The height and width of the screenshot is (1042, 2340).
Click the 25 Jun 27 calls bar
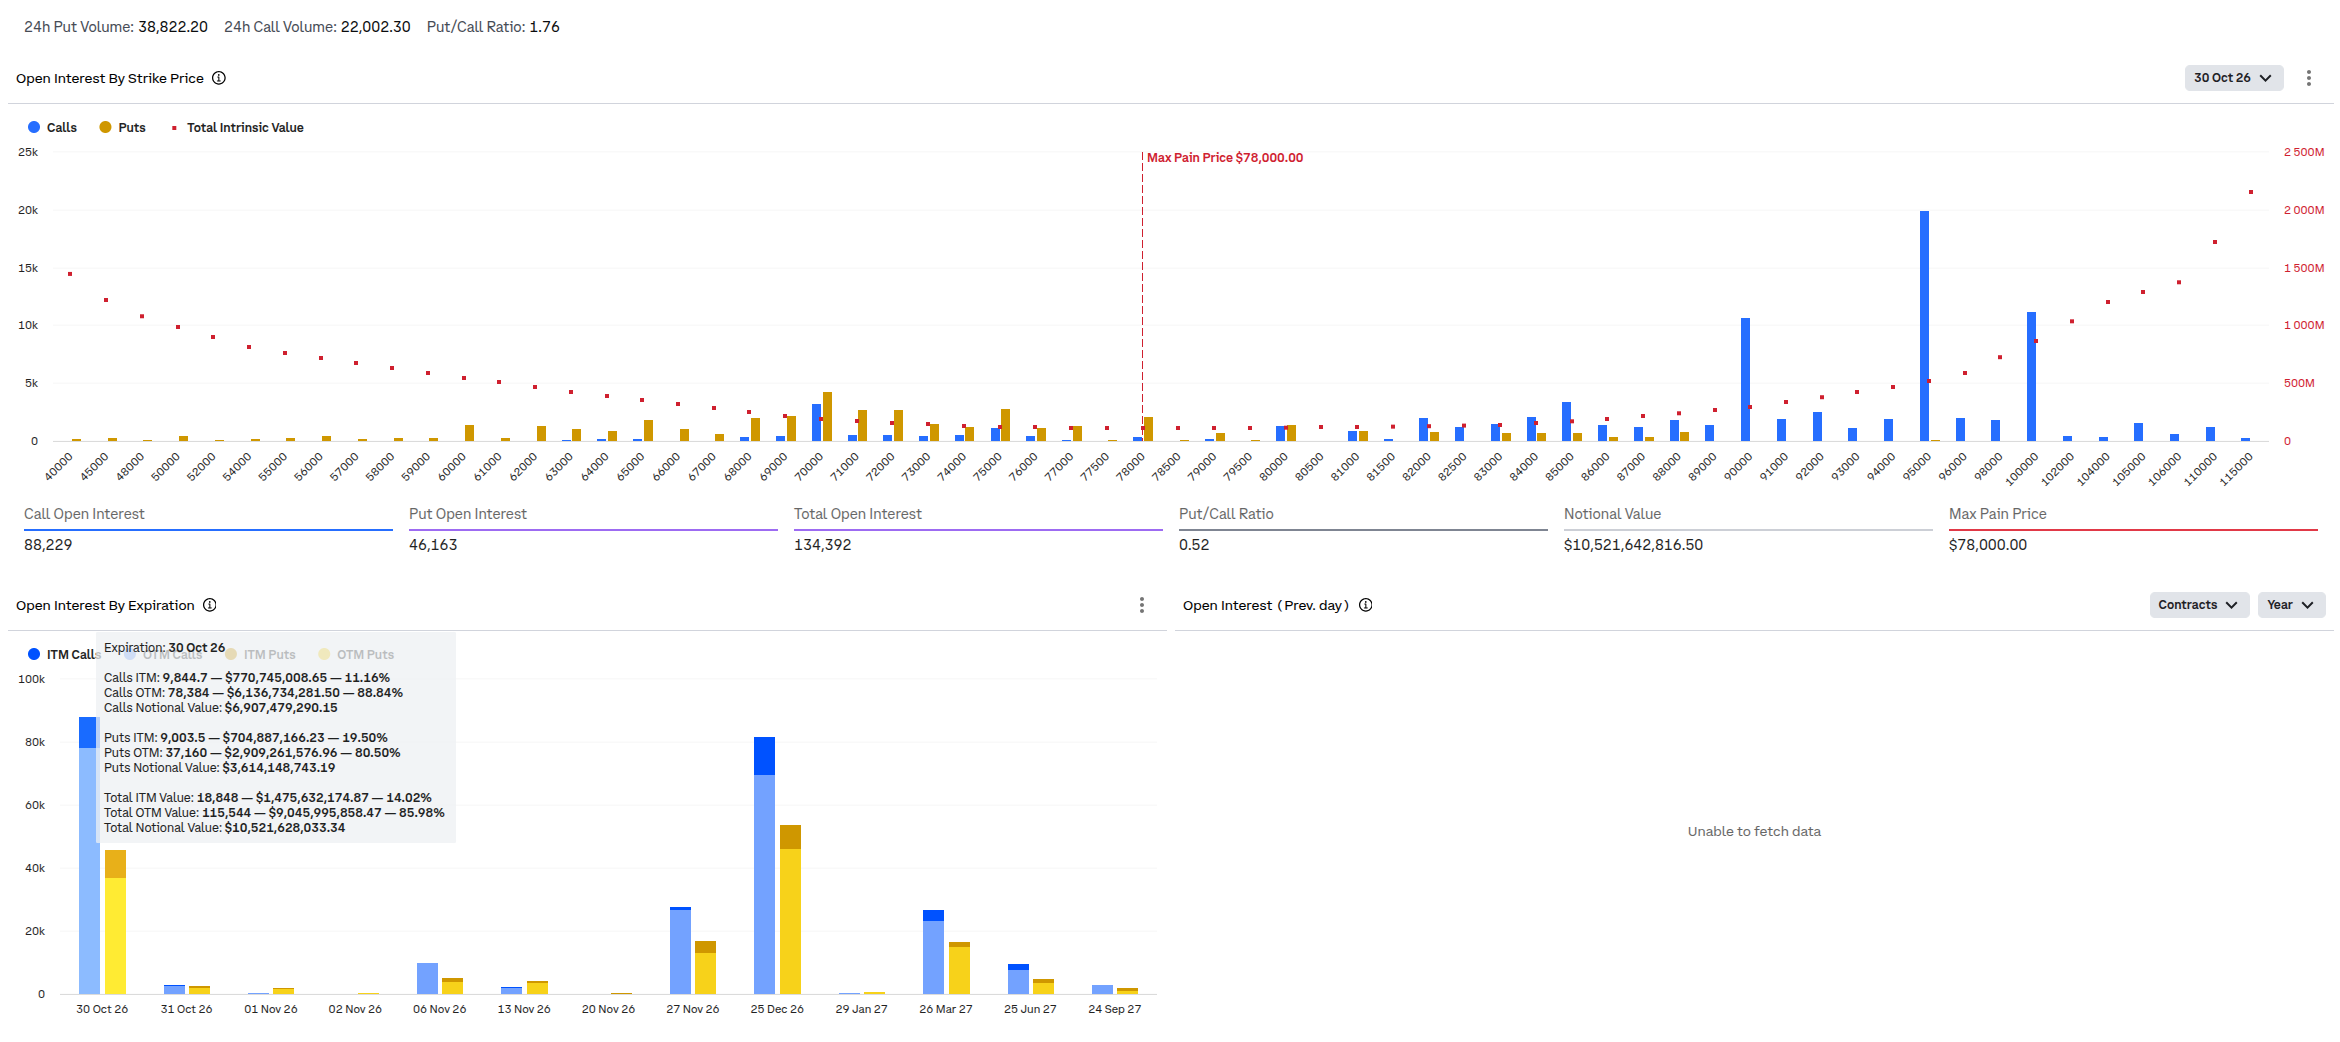click(x=1018, y=979)
